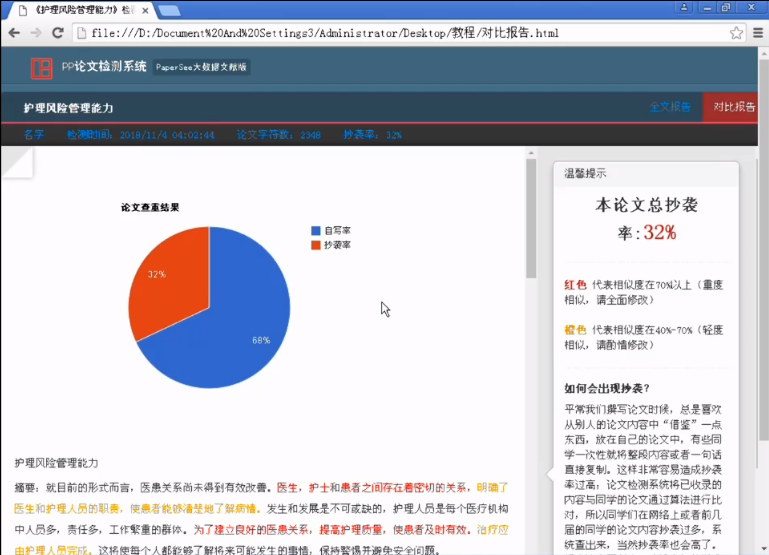Click the report pane scroll up arrow
Screen dimensions: 769x555
[531, 153]
